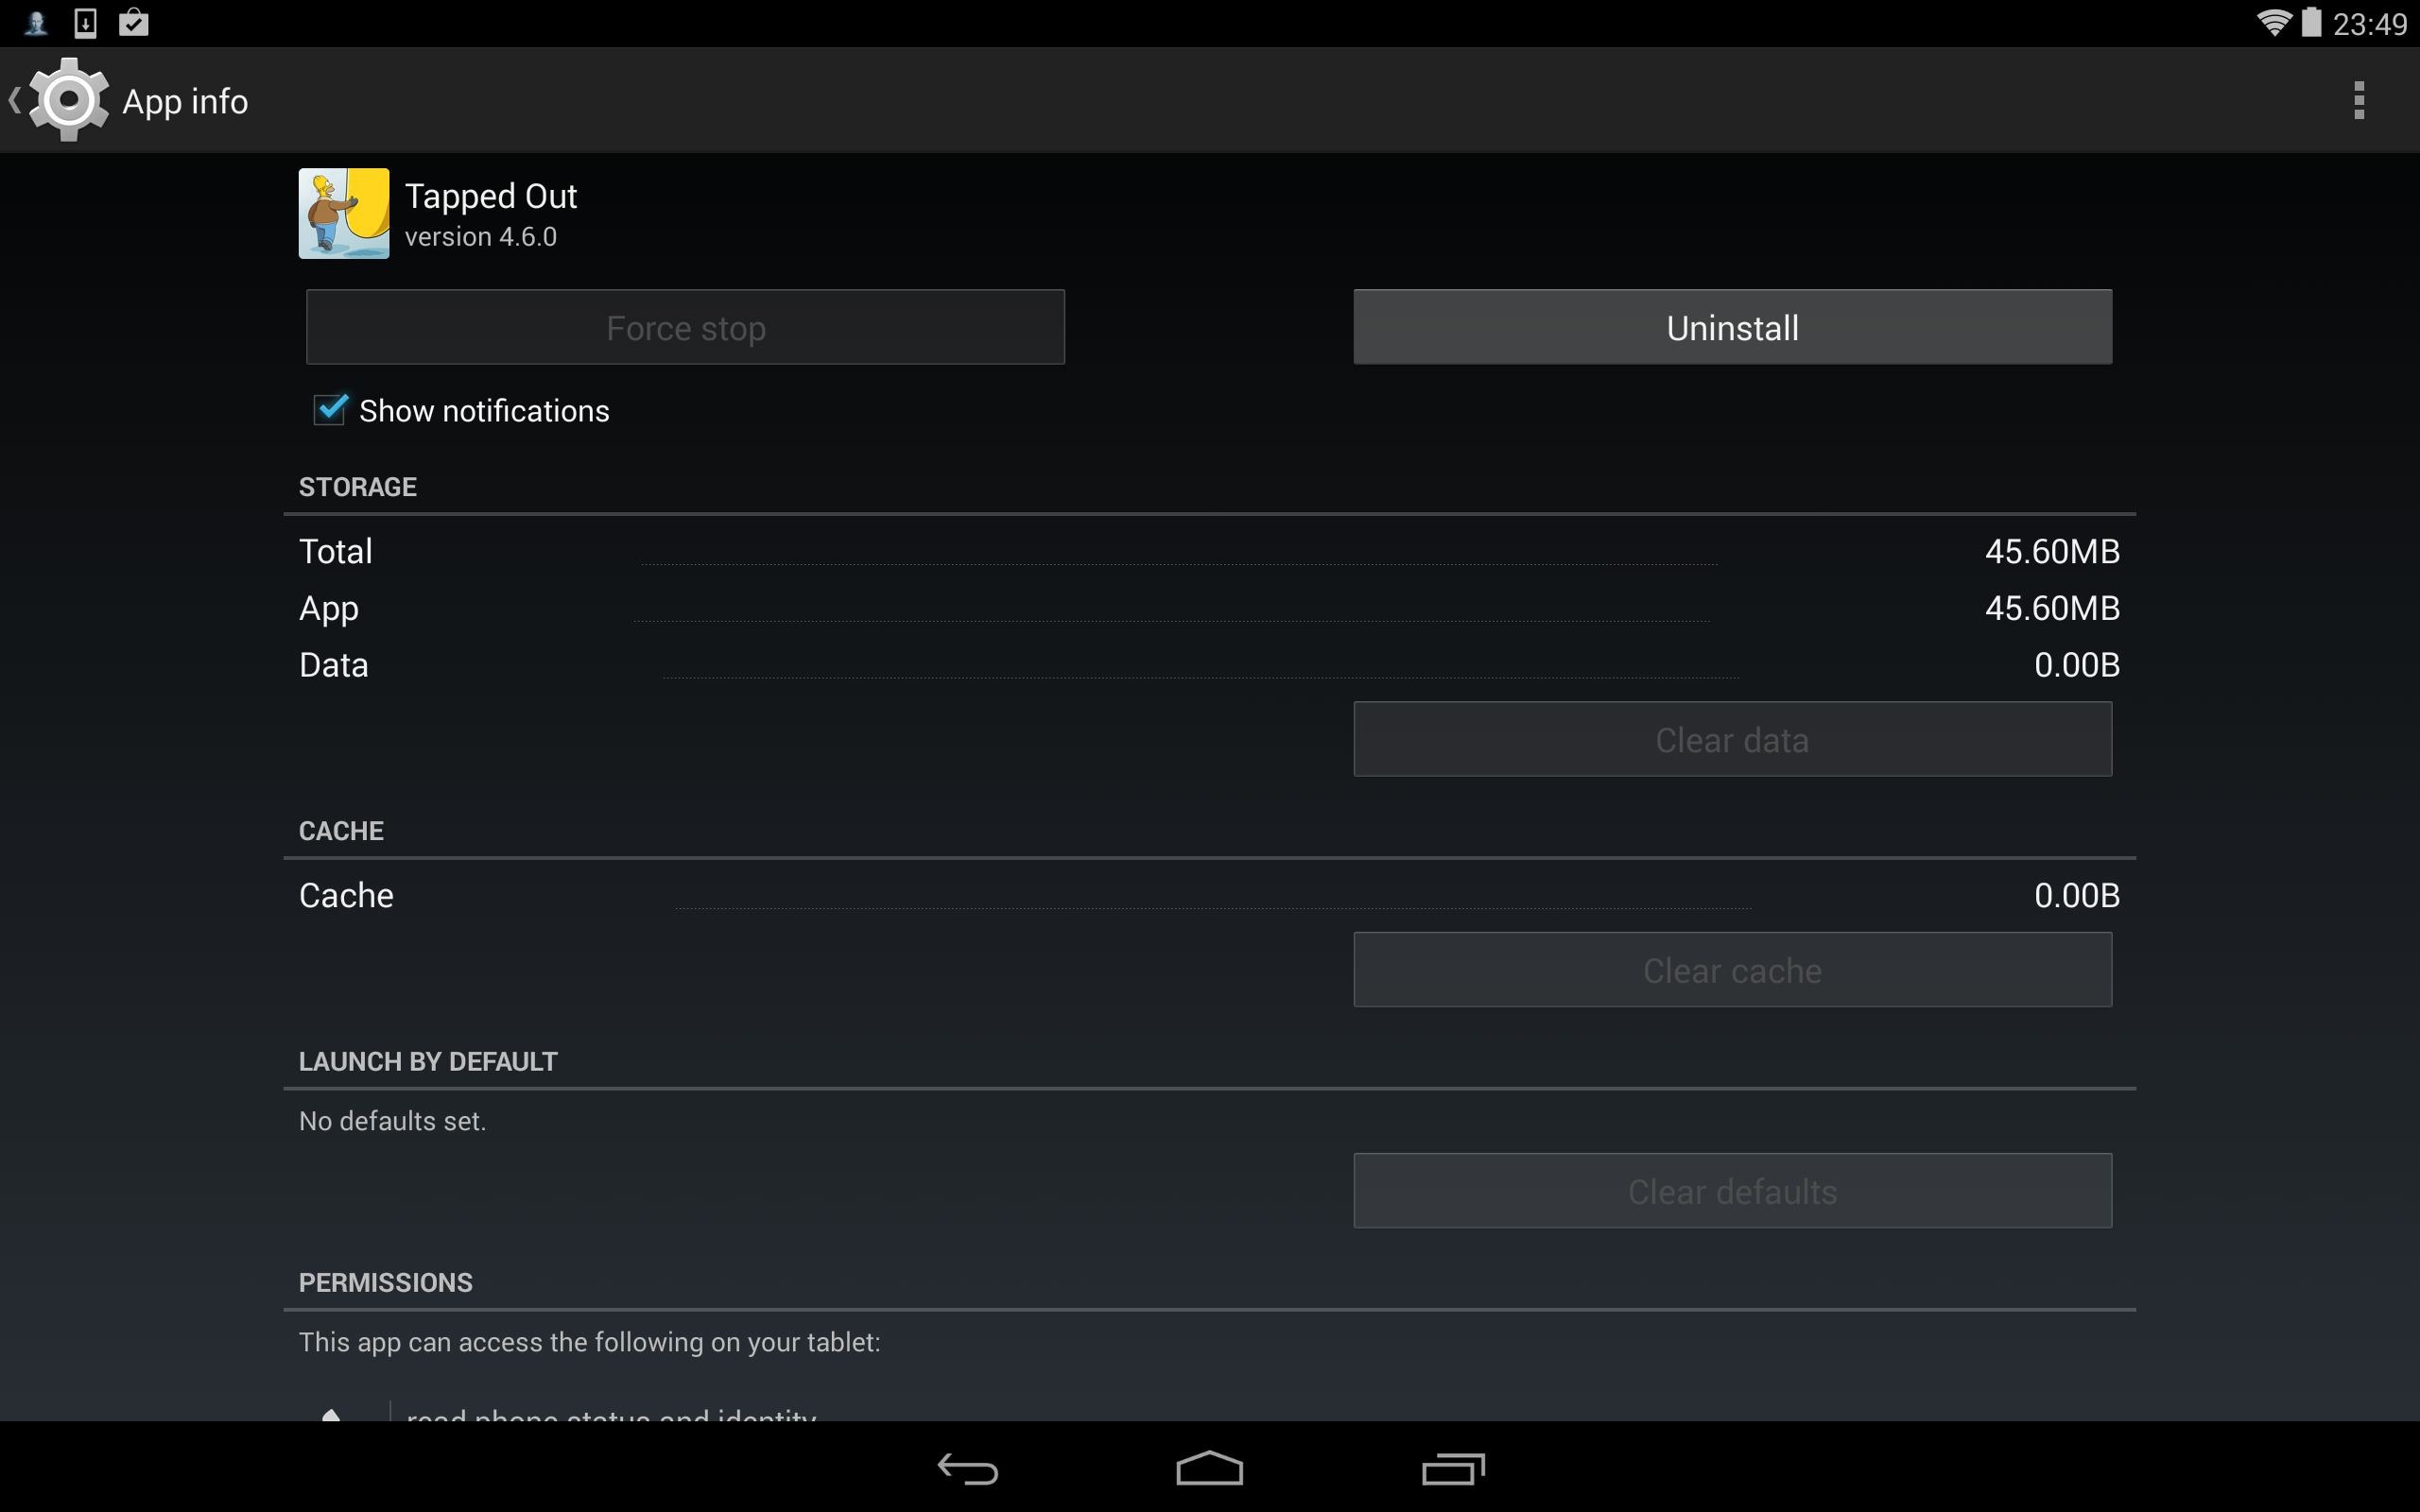Select App info menu label
The width and height of the screenshot is (2420, 1512).
tap(186, 99)
